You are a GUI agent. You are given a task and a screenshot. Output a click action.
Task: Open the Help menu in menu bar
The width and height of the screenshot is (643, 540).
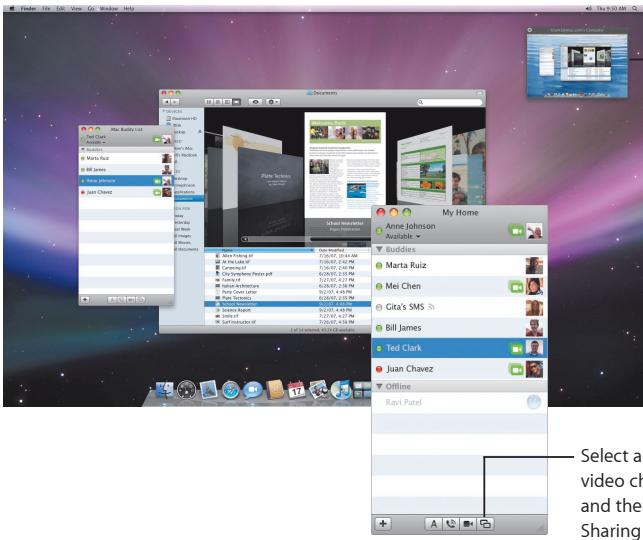click(x=129, y=8)
